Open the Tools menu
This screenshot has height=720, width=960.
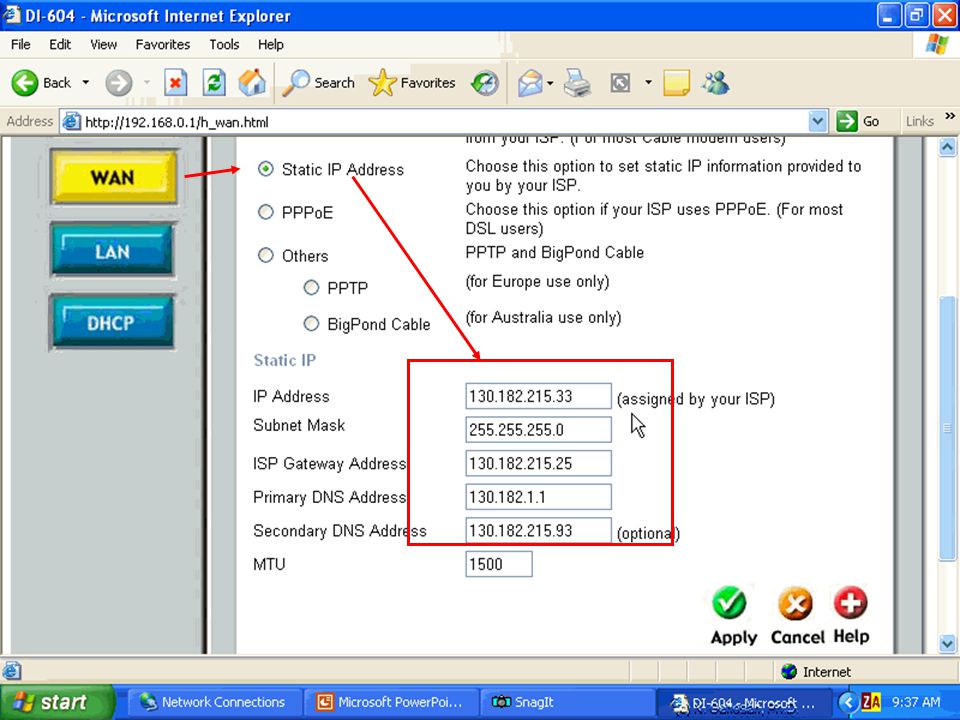[x=224, y=45]
